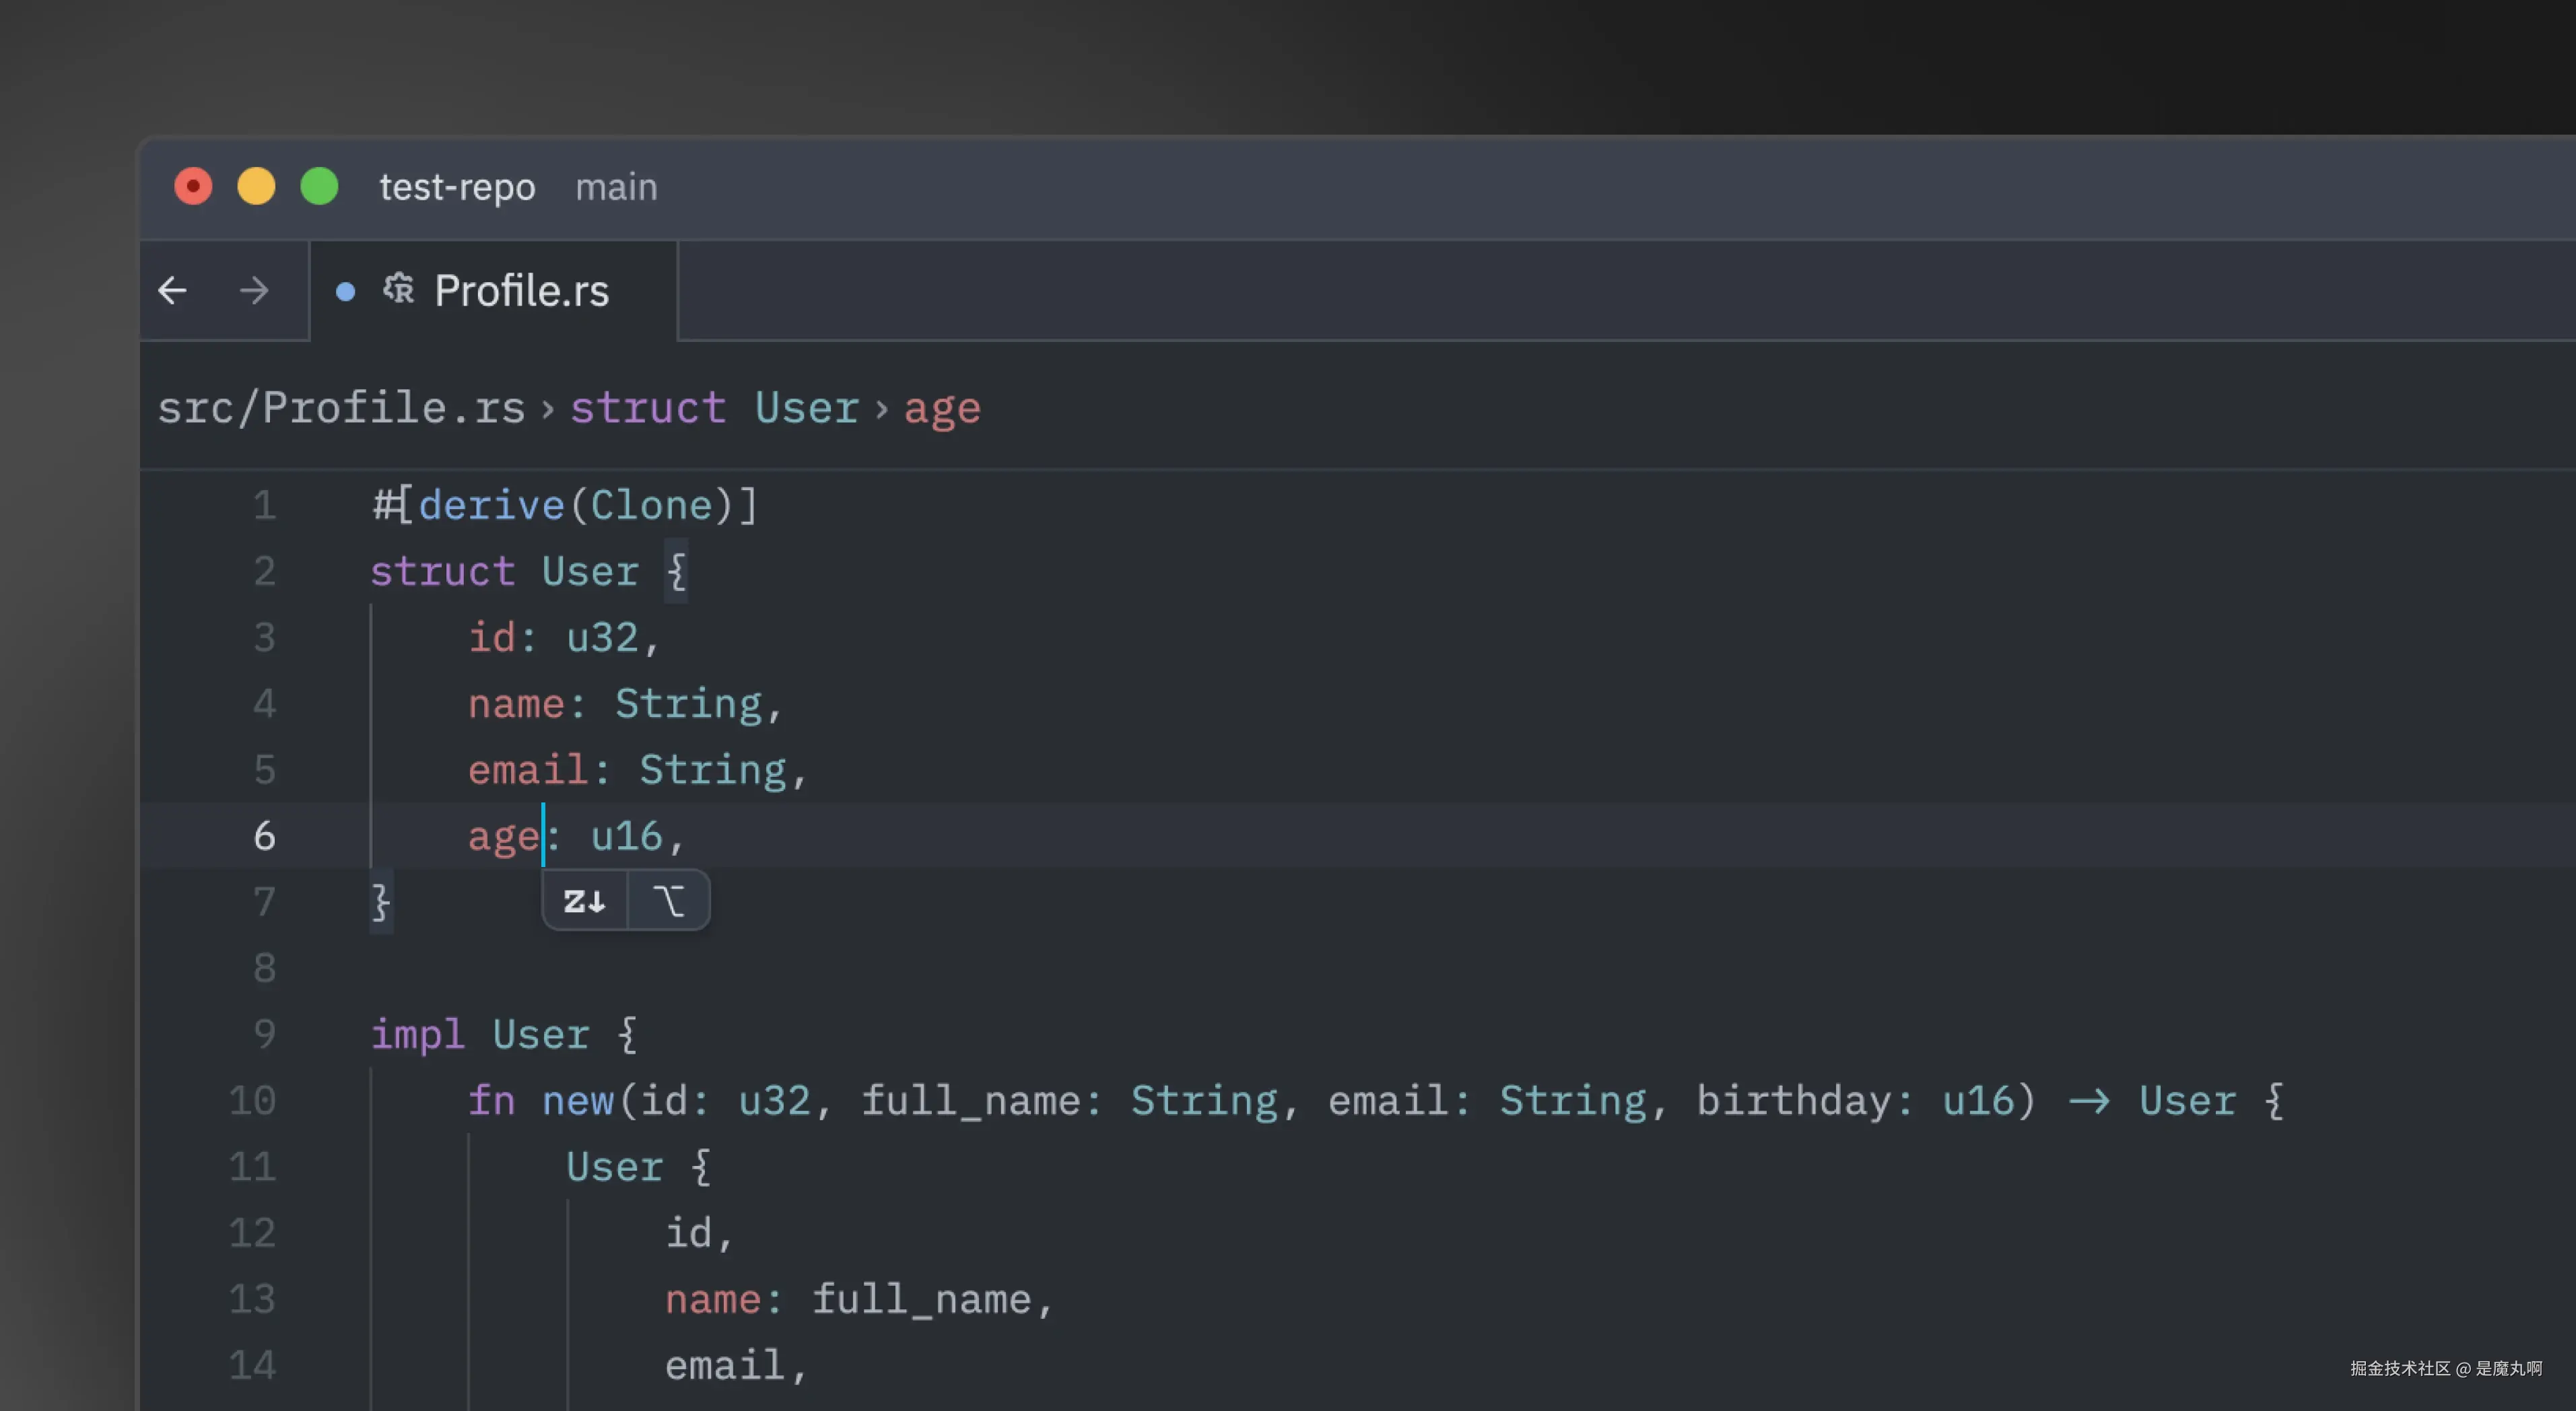
Task: Click the red close window button
Action: coord(193,186)
